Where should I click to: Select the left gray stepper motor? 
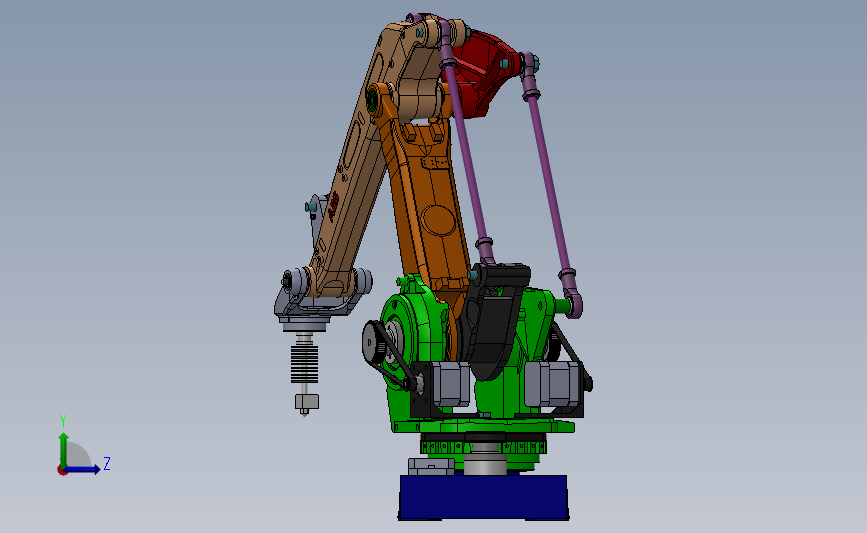pyautogui.click(x=450, y=384)
